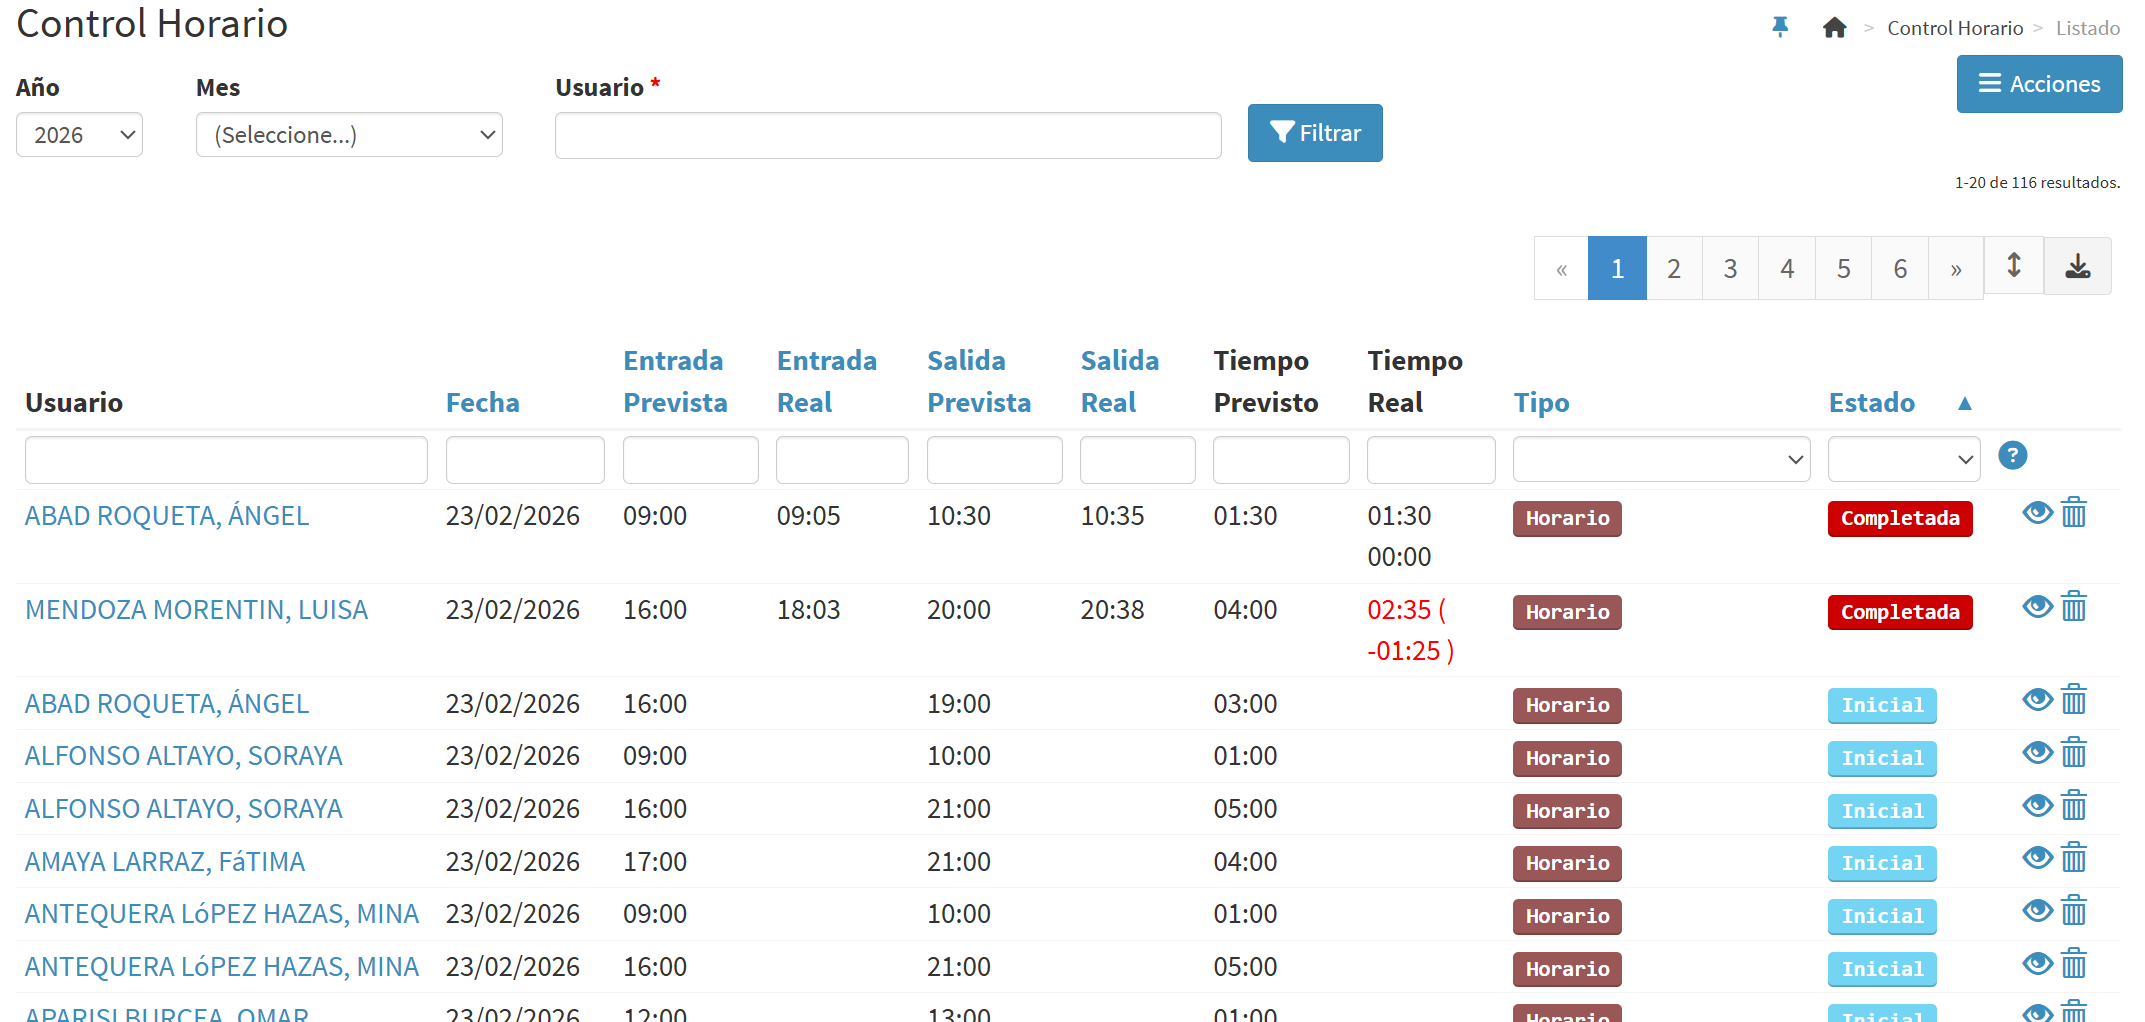This screenshot has height=1022, width=2145.
Task: View MENDOZA MORENTIN entry with eye icon
Action: [x=2037, y=607]
